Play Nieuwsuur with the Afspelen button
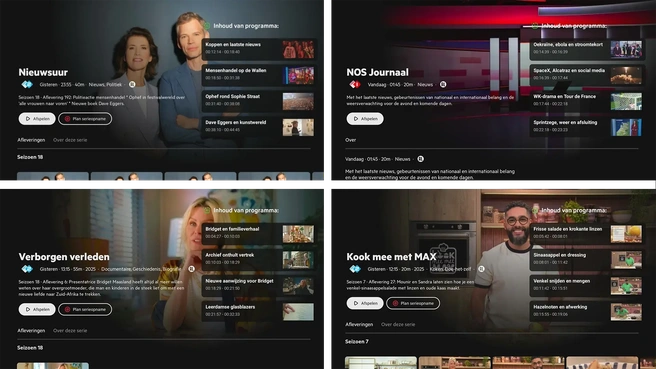 click(x=37, y=119)
